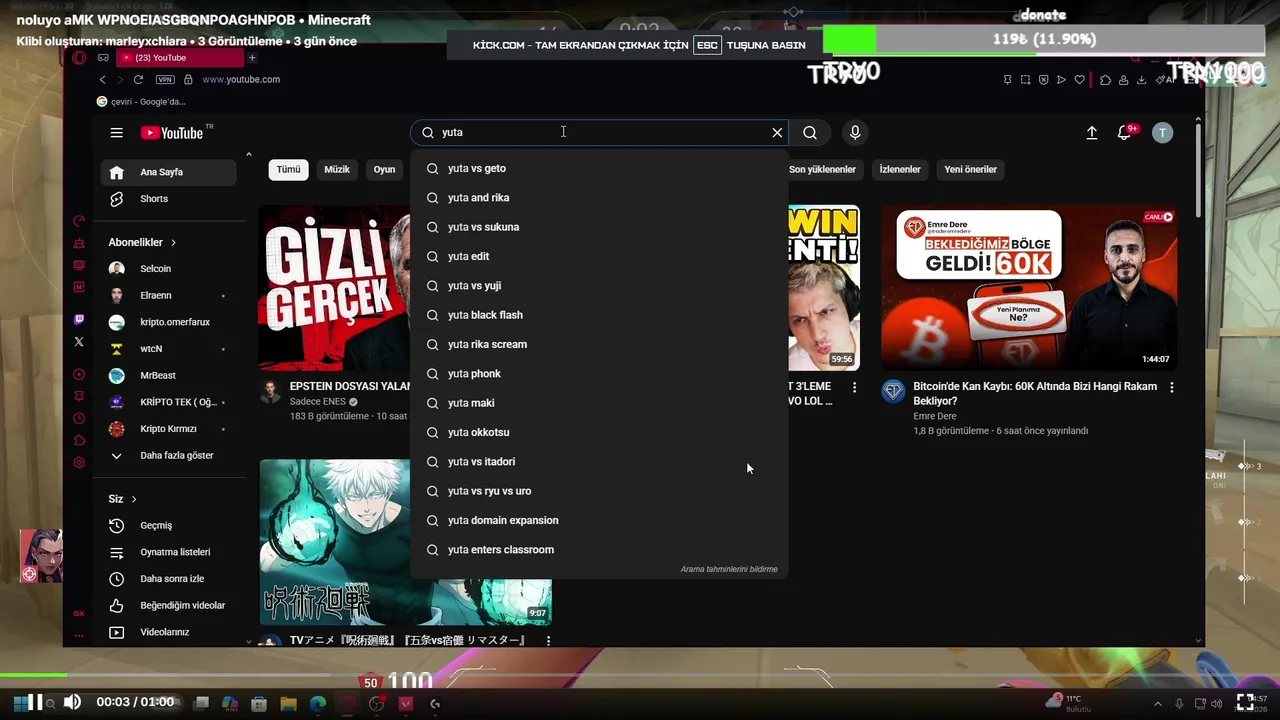The width and height of the screenshot is (1280, 720).
Task: Select the Yeni öneriler chip
Action: (x=970, y=170)
